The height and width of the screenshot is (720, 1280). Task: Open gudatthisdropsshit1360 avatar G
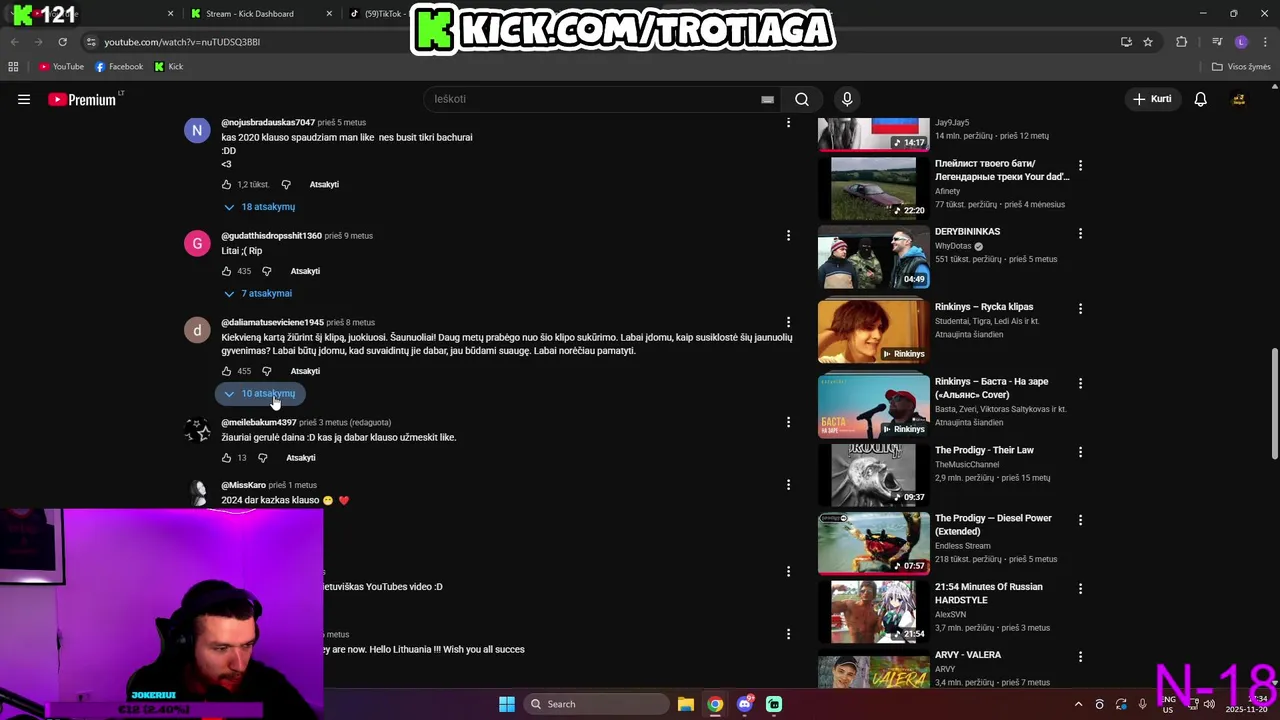[x=197, y=243]
